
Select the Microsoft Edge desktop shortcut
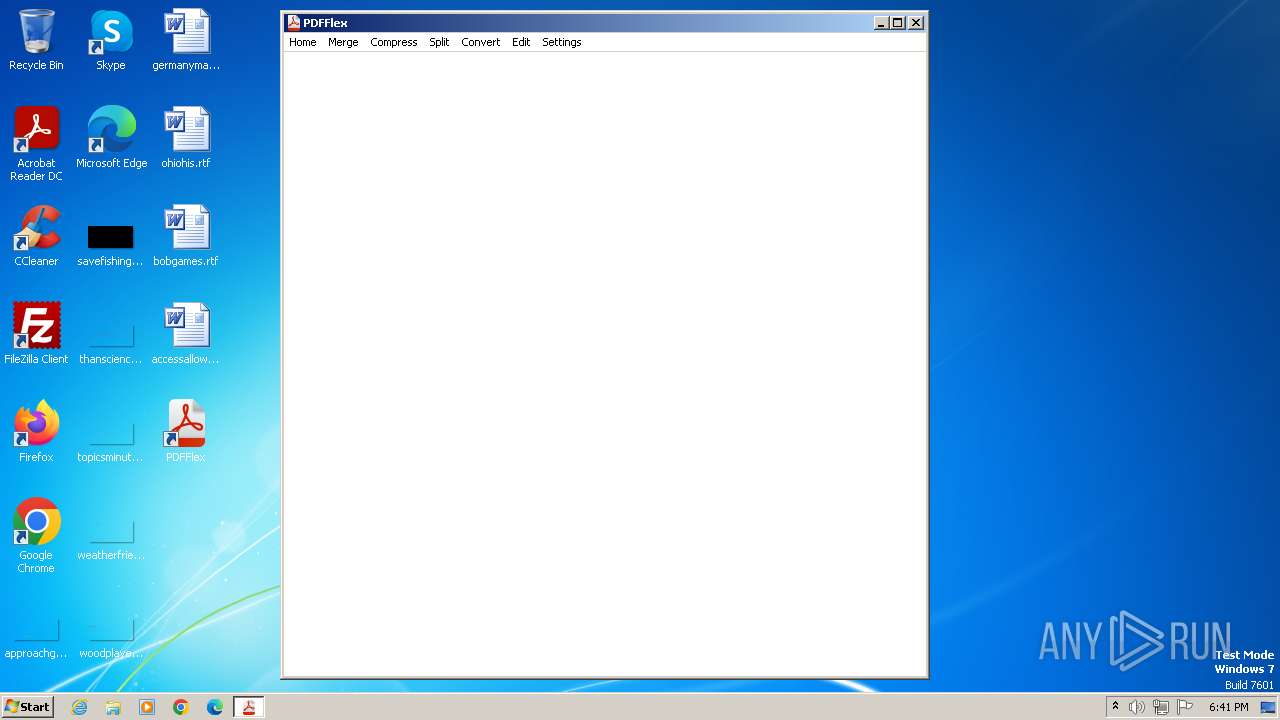tap(111, 138)
